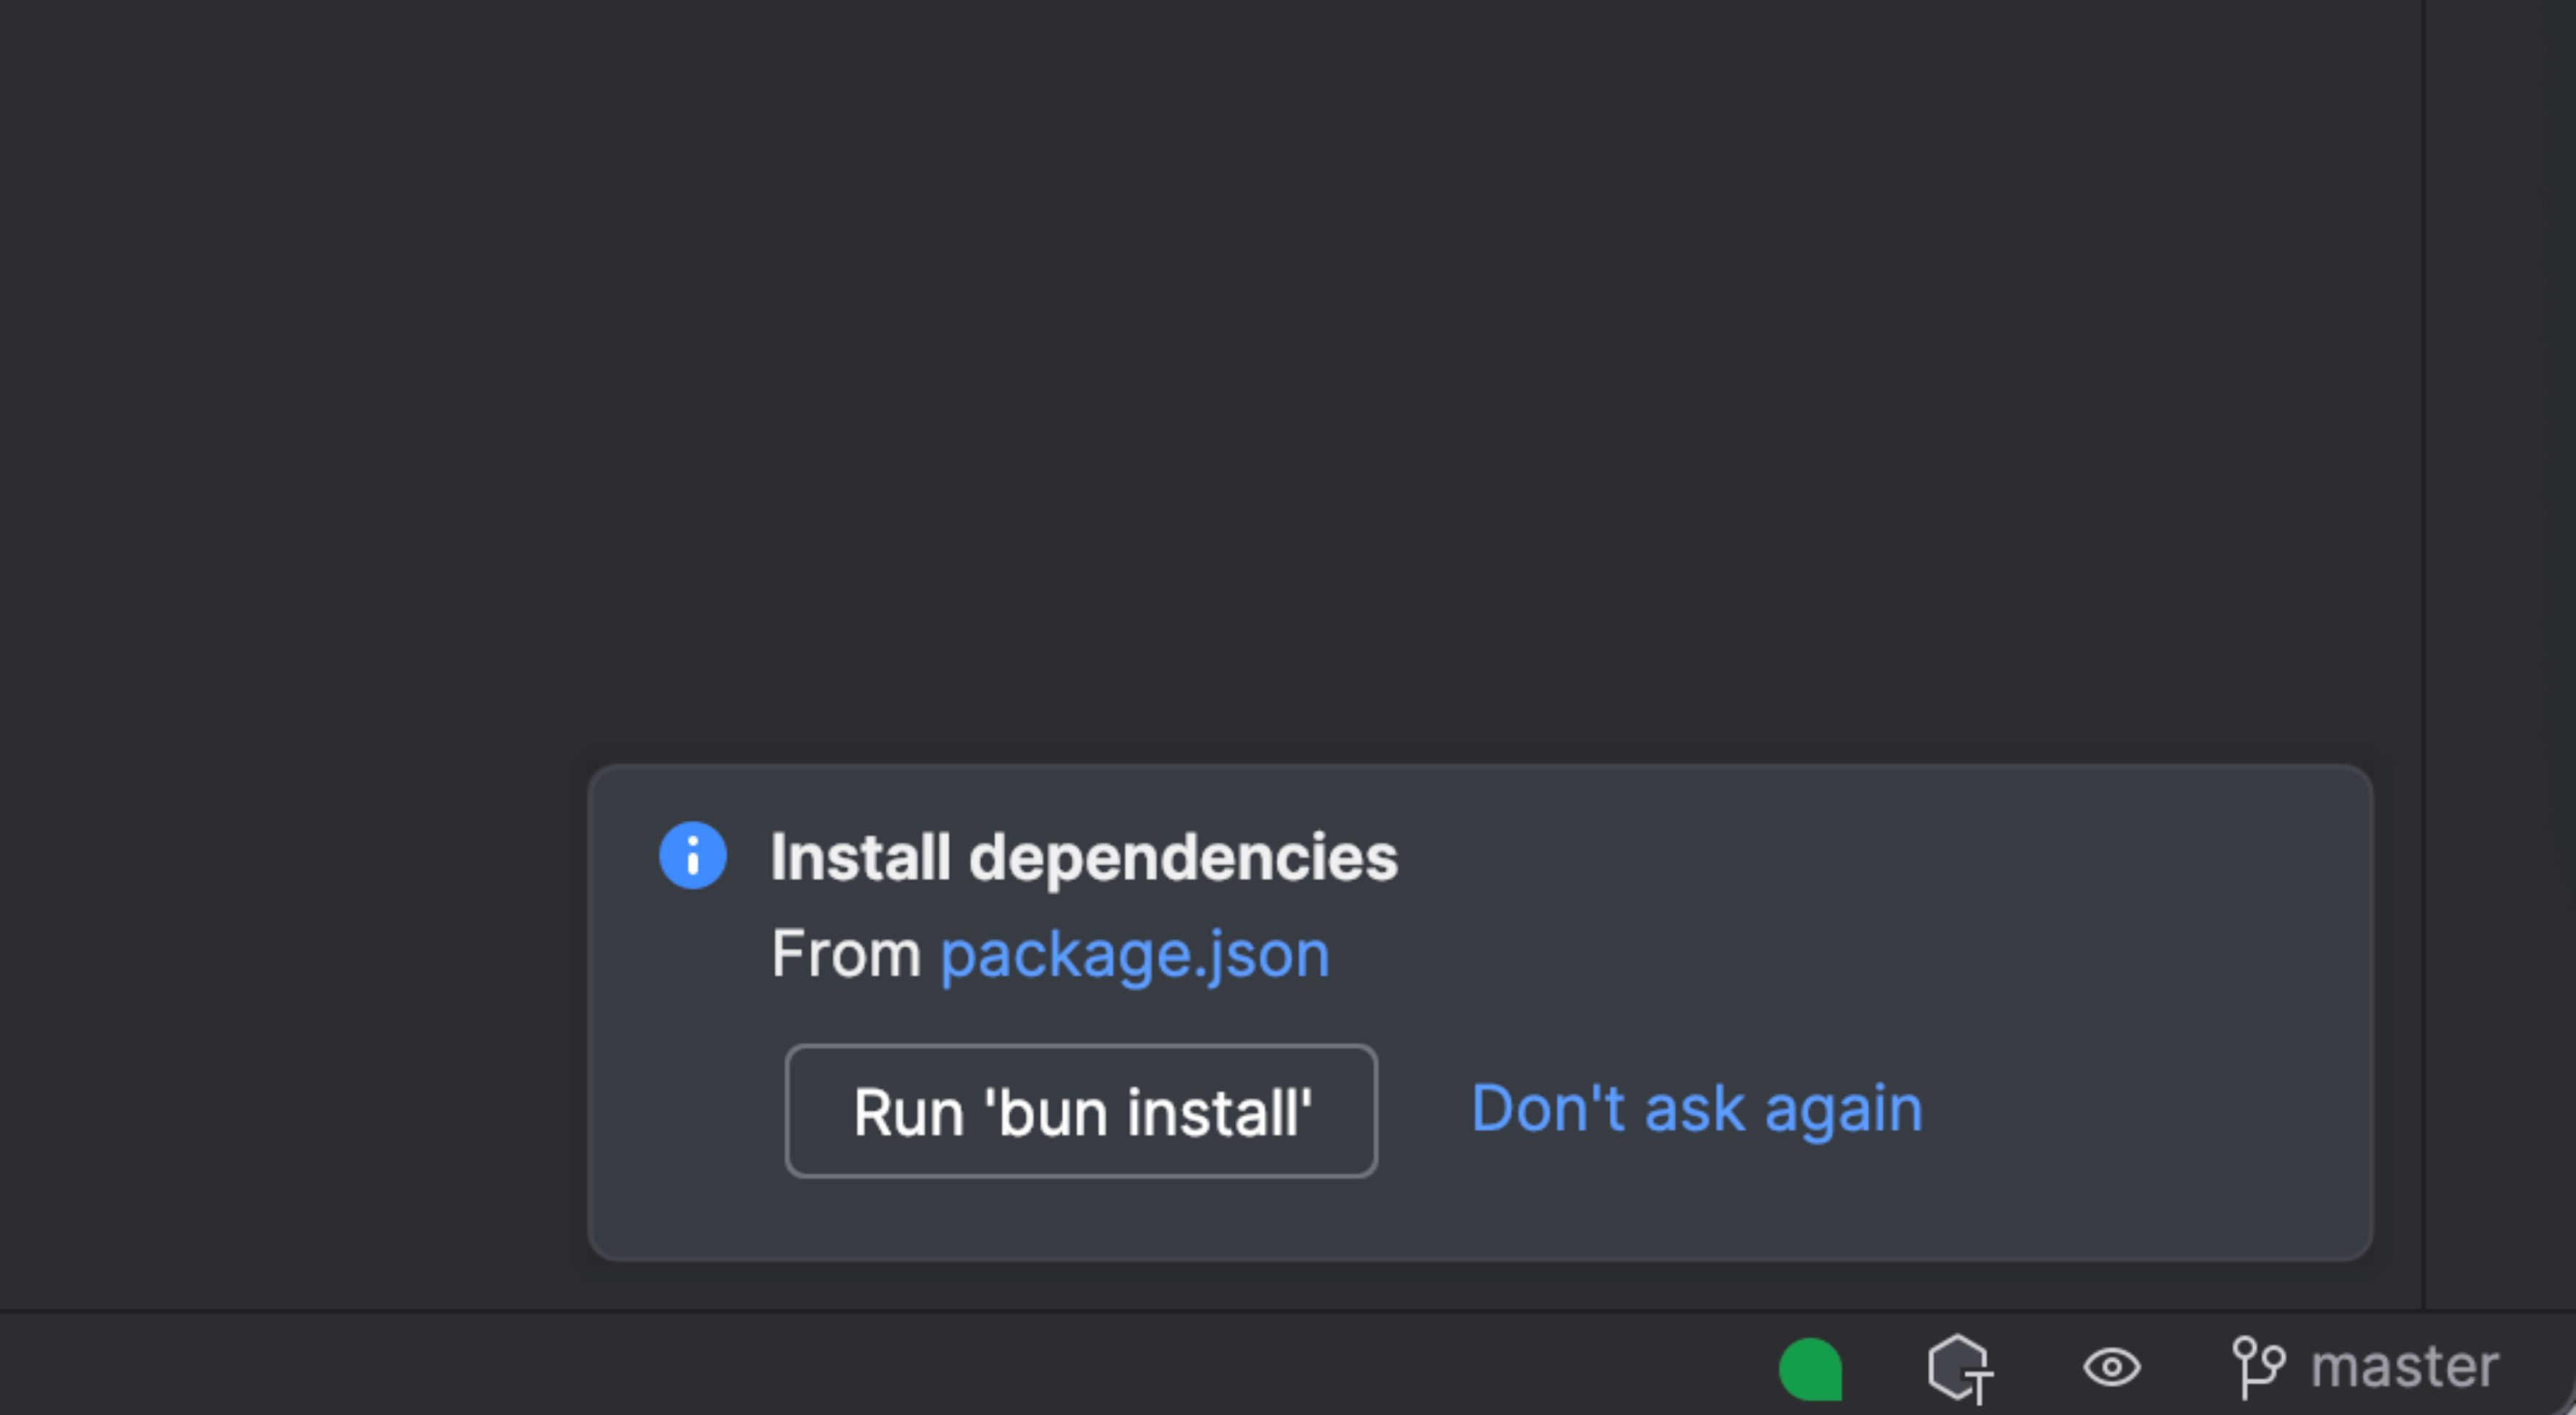
Task: Click the git branch icon
Action: tap(2258, 1367)
